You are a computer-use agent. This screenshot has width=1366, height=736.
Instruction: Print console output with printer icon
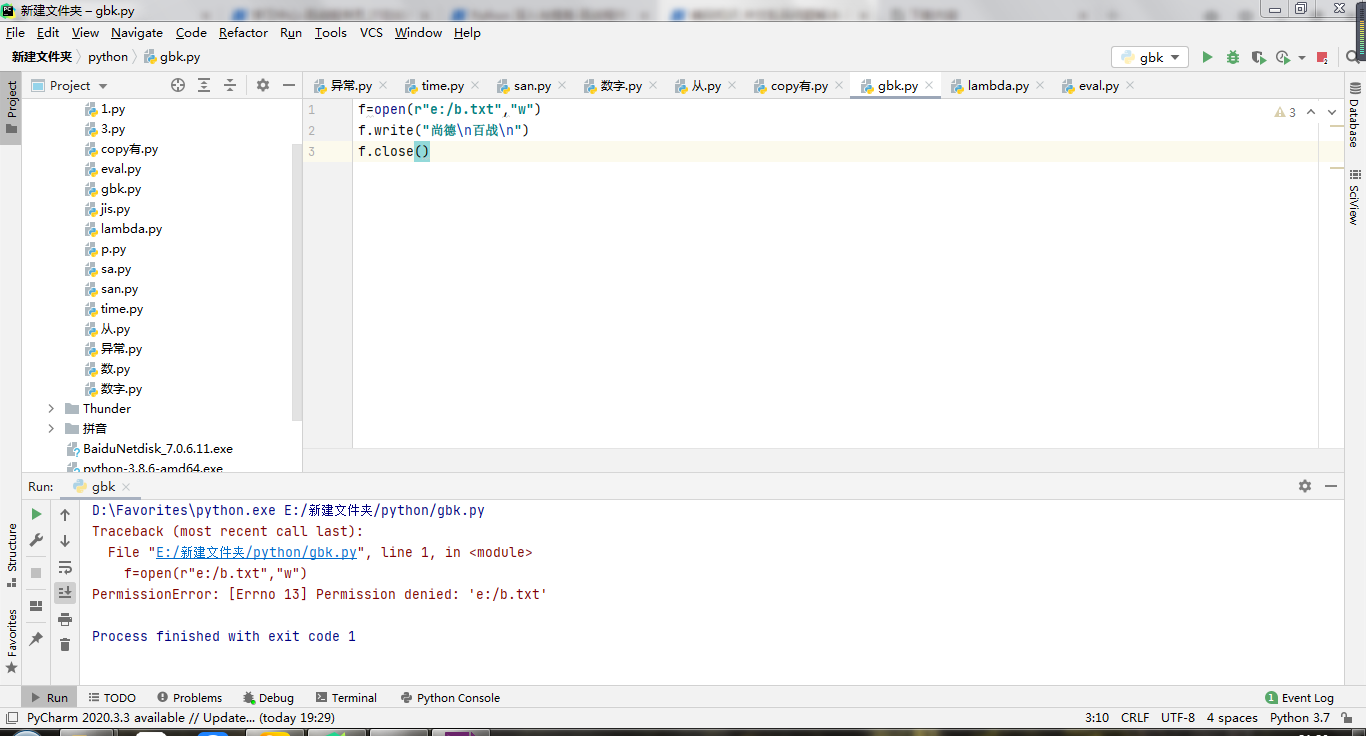65,619
